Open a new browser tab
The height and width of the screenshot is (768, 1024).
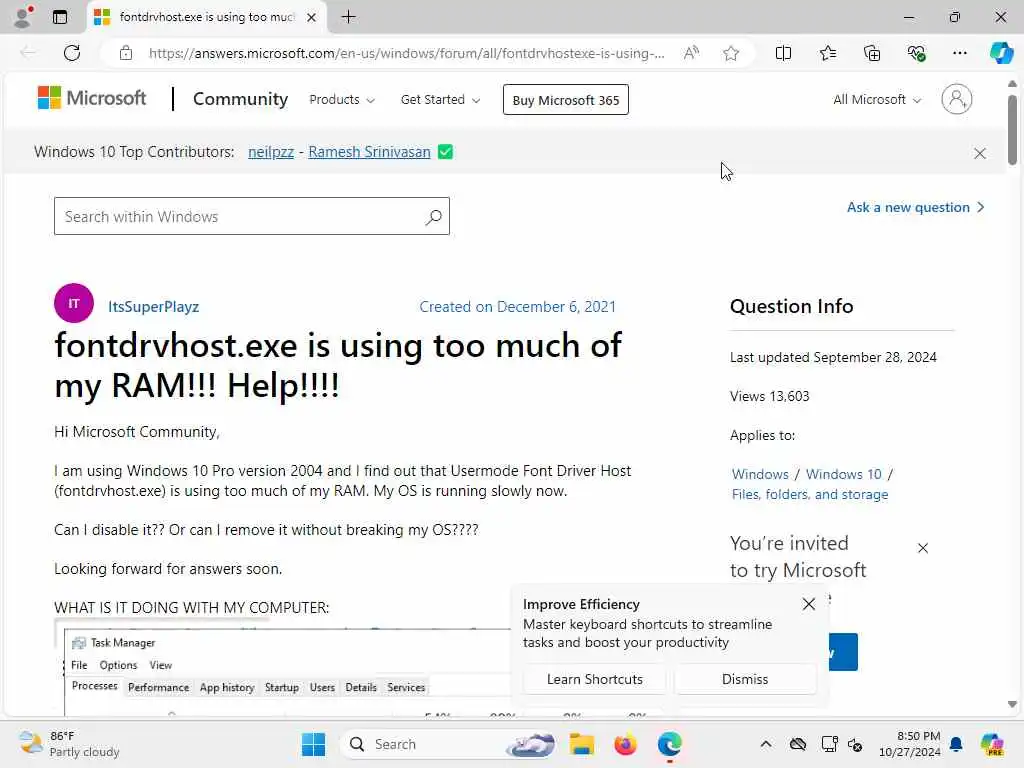point(349,17)
